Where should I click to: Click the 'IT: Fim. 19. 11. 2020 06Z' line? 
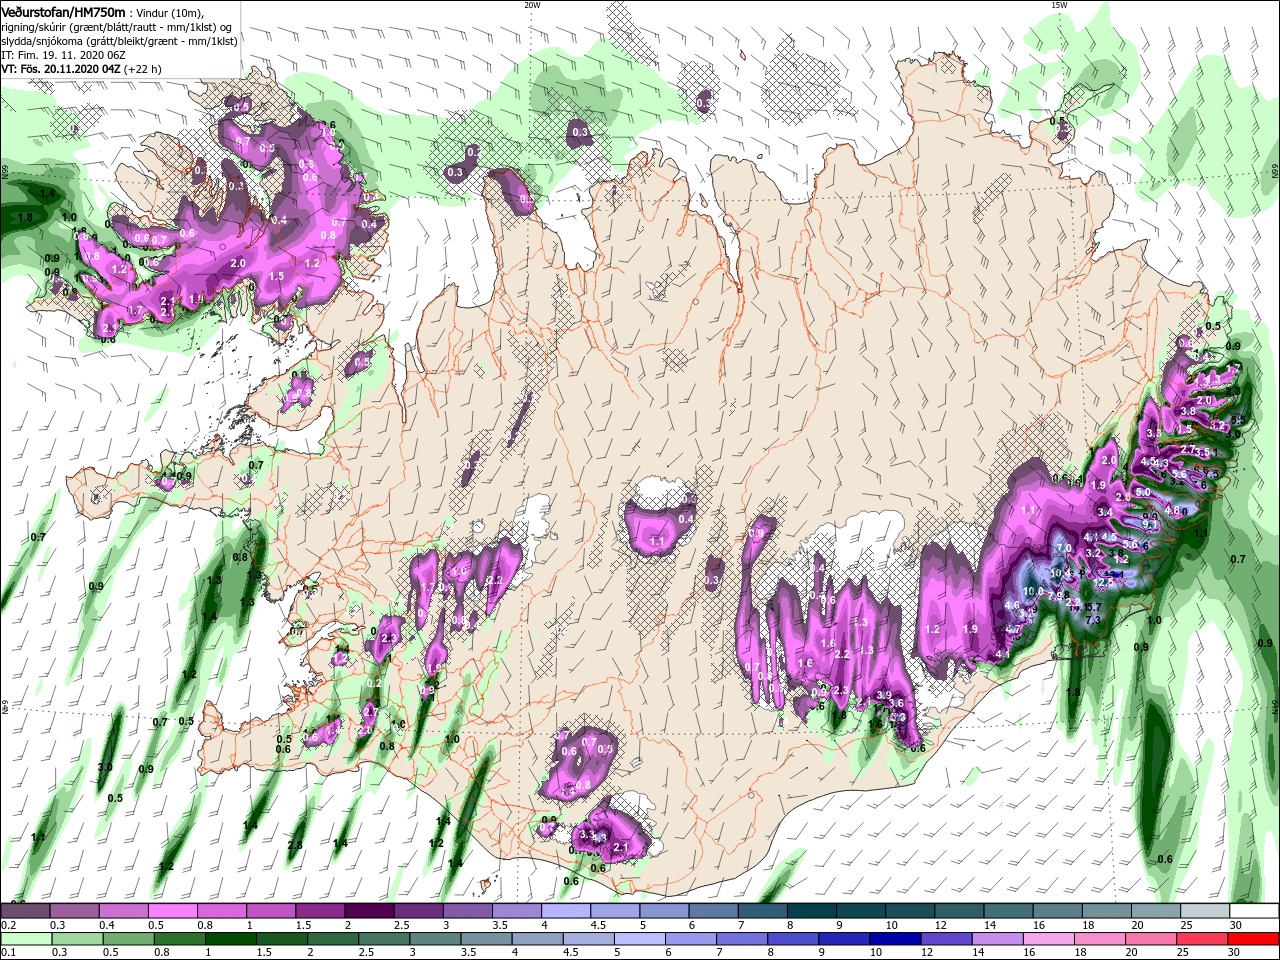coord(63,55)
